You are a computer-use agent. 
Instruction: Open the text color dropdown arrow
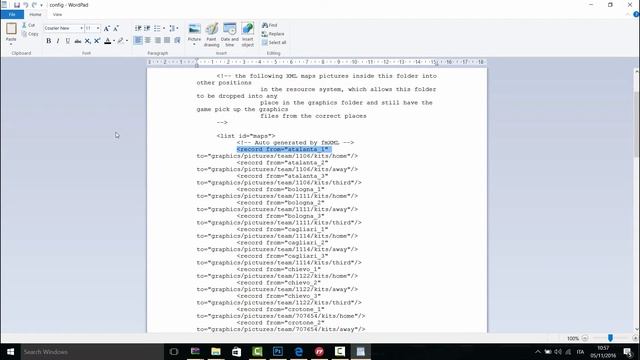[x=114, y=41]
